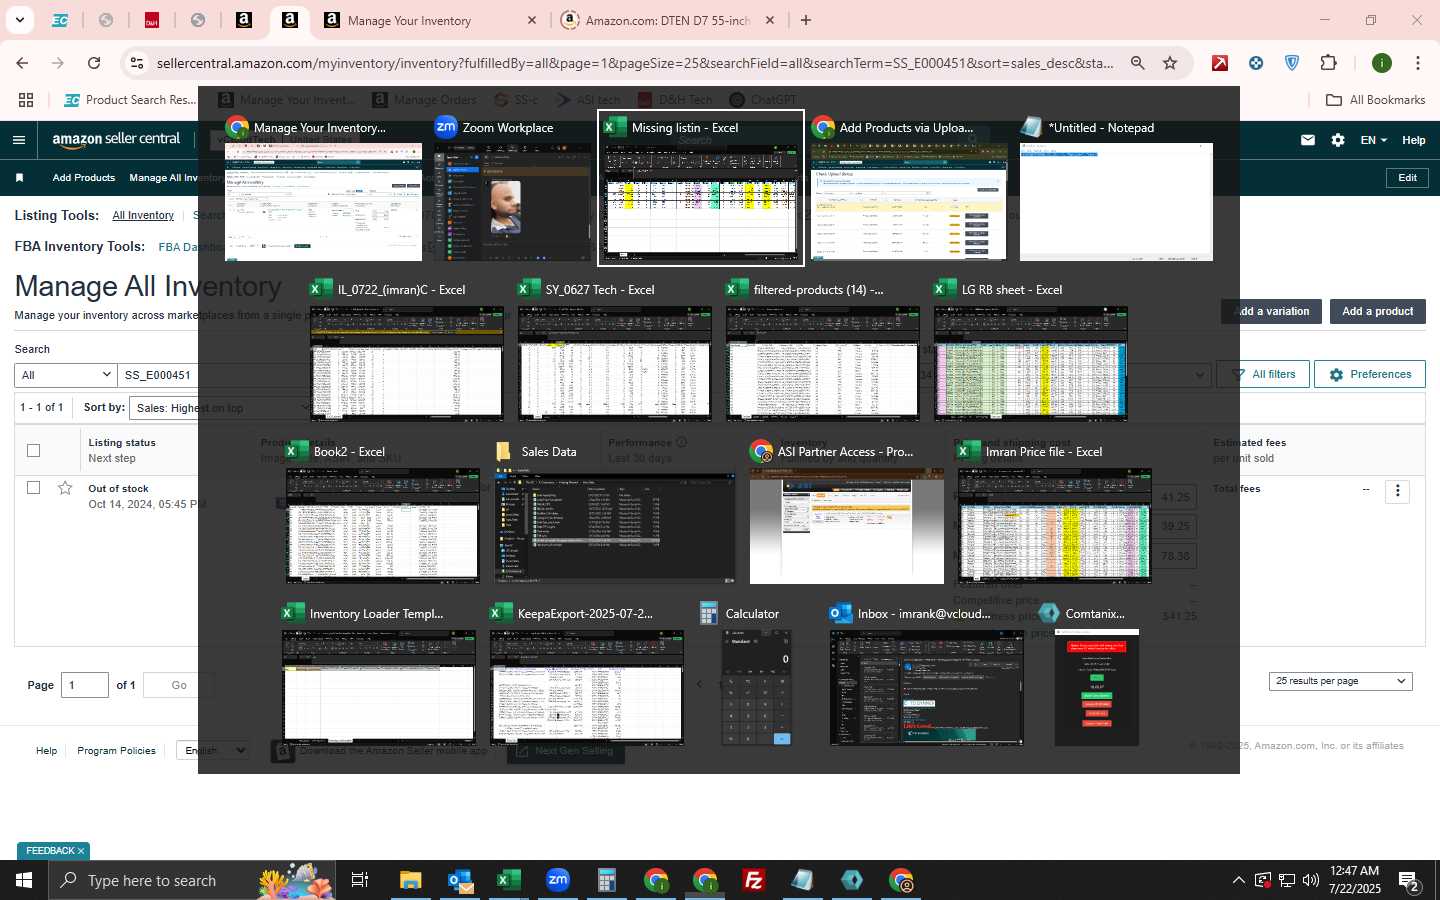Reload the Seller Central page
Screen dimensions: 1440x900
pyautogui.click(x=94, y=63)
